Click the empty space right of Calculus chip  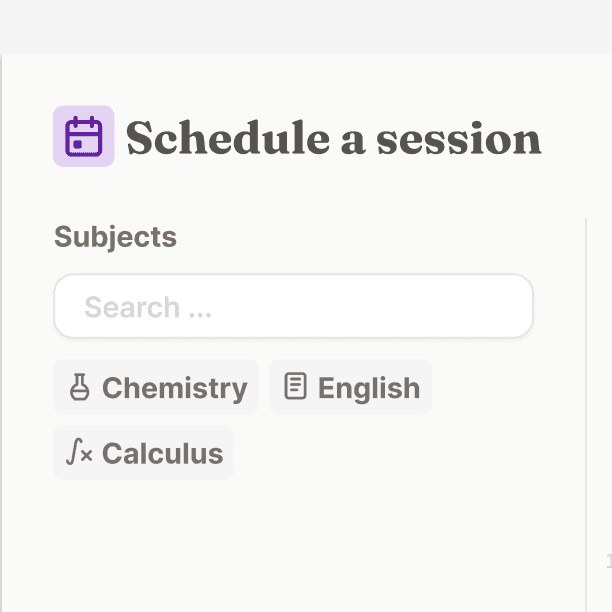coord(406,452)
